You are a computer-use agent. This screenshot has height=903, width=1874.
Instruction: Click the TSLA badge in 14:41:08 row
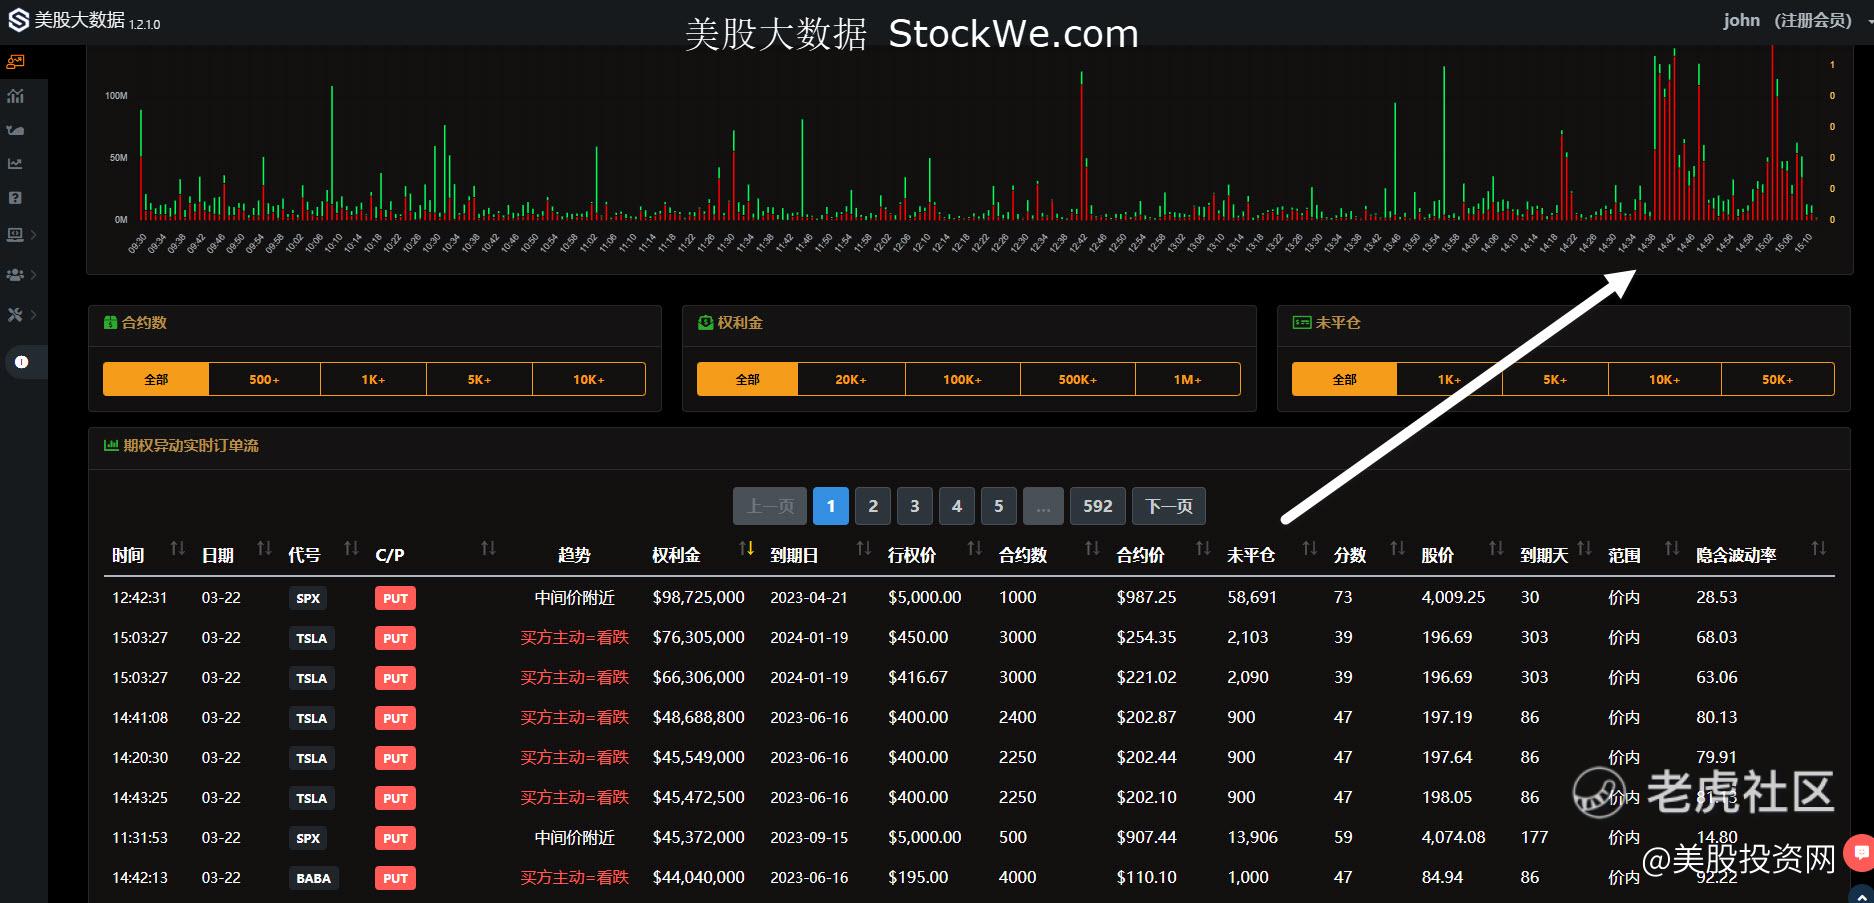point(311,718)
